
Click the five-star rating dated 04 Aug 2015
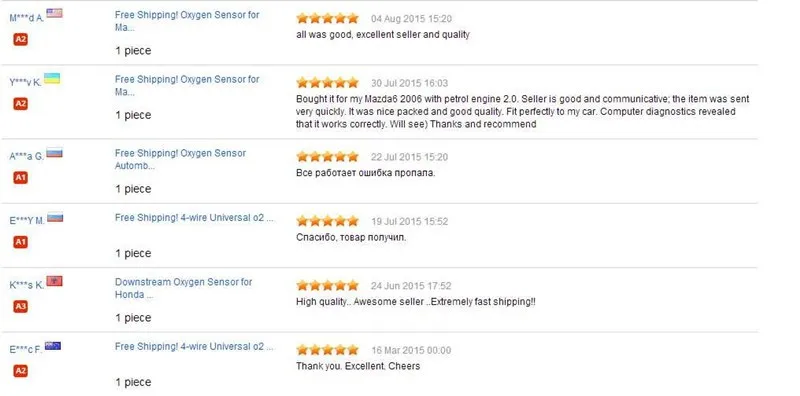(x=328, y=18)
